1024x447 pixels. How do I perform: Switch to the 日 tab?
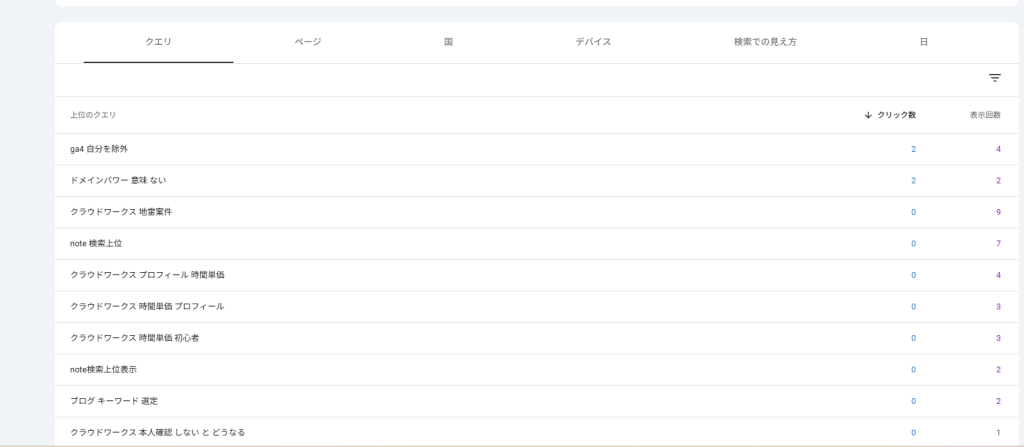coord(923,42)
